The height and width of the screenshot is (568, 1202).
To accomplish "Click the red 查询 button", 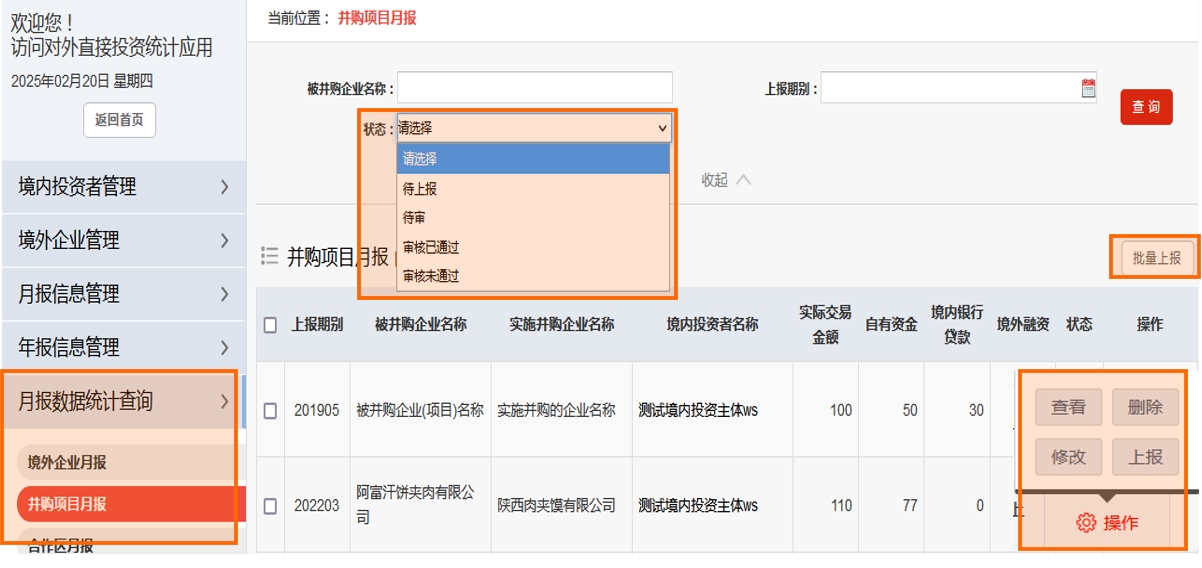I will pos(1146,107).
